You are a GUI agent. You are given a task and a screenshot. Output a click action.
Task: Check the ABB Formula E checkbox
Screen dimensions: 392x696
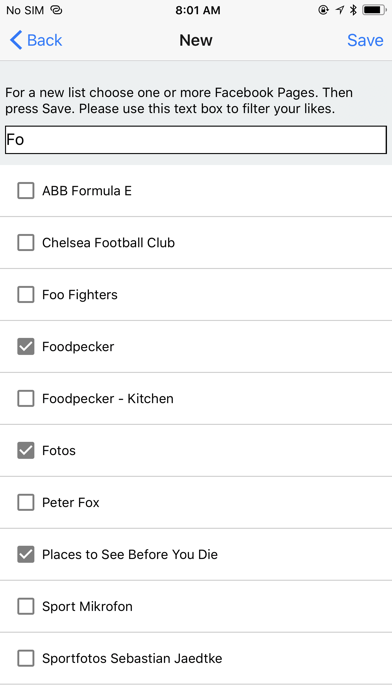26,191
